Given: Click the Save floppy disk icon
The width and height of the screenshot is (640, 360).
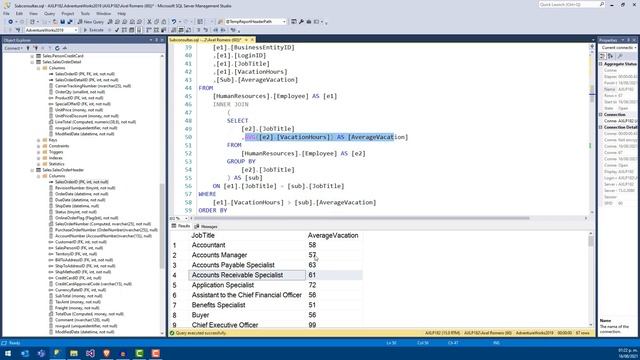Looking at the screenshot, I should click(62, 22).
